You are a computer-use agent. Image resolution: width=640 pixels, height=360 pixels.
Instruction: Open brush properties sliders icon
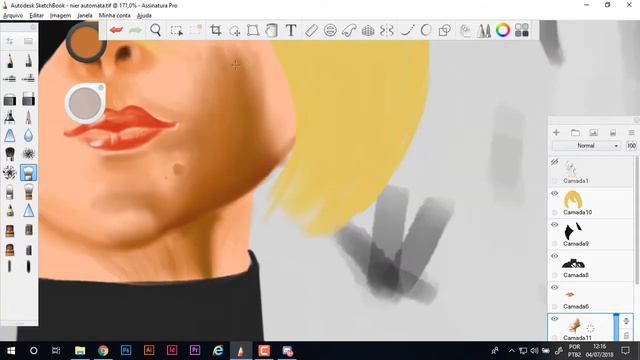(10, 41)
